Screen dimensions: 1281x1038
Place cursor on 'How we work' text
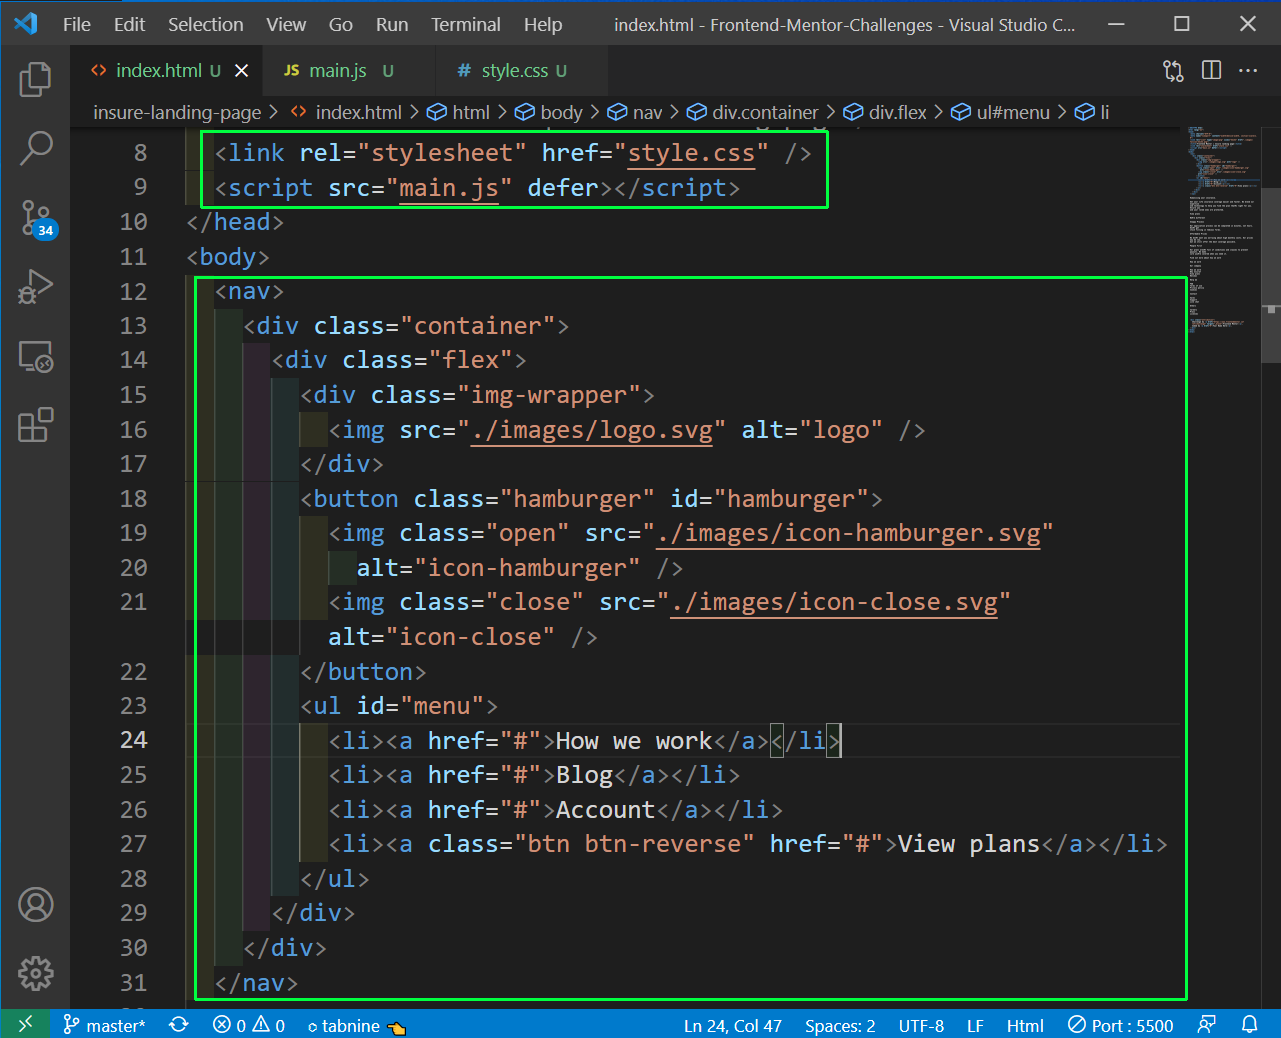click(x=634, y=741)
